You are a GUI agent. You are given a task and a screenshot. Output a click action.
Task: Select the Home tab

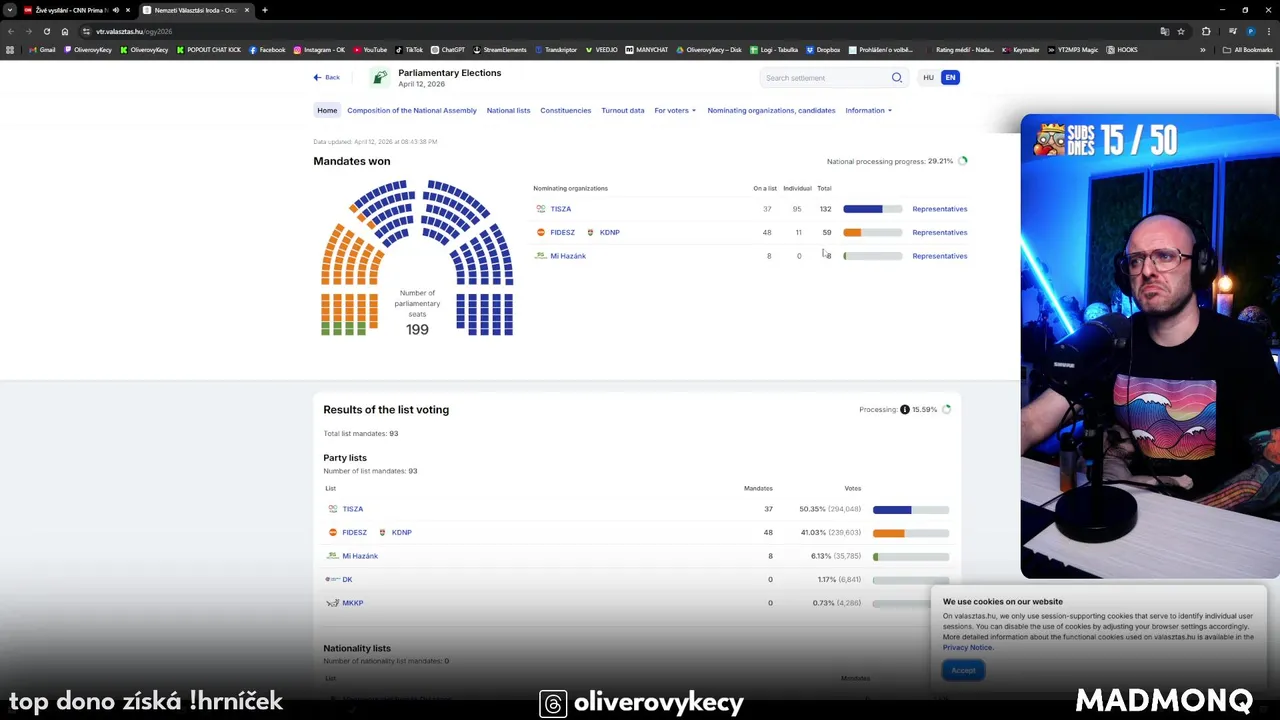point(327,110)
